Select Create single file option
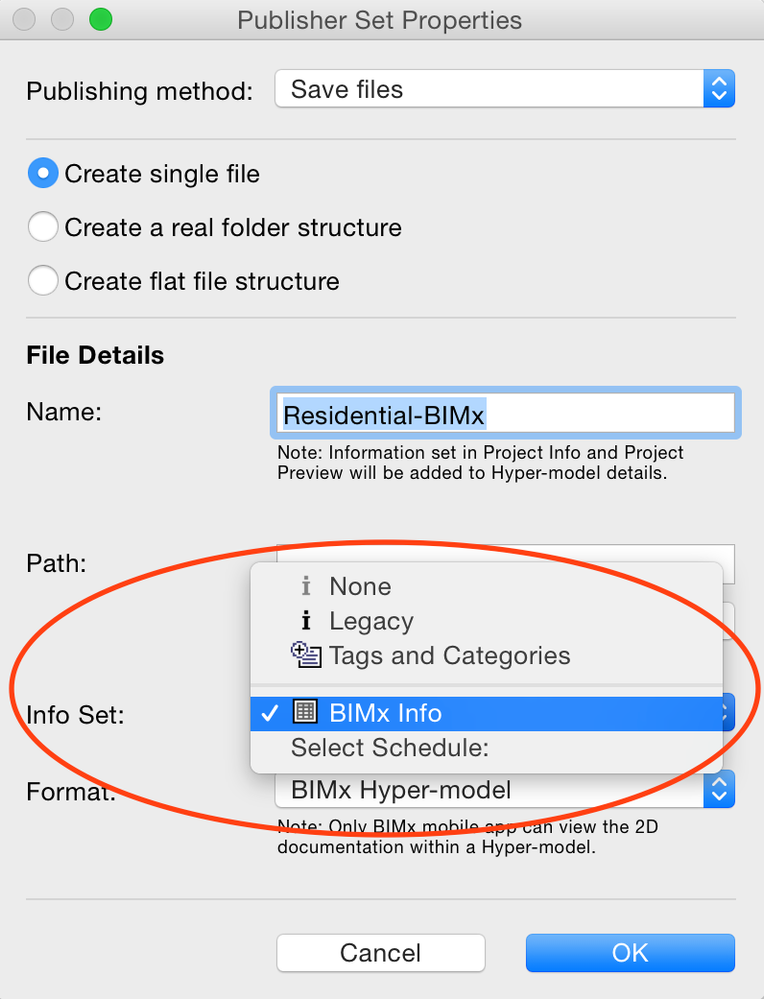 coord(43,174)
